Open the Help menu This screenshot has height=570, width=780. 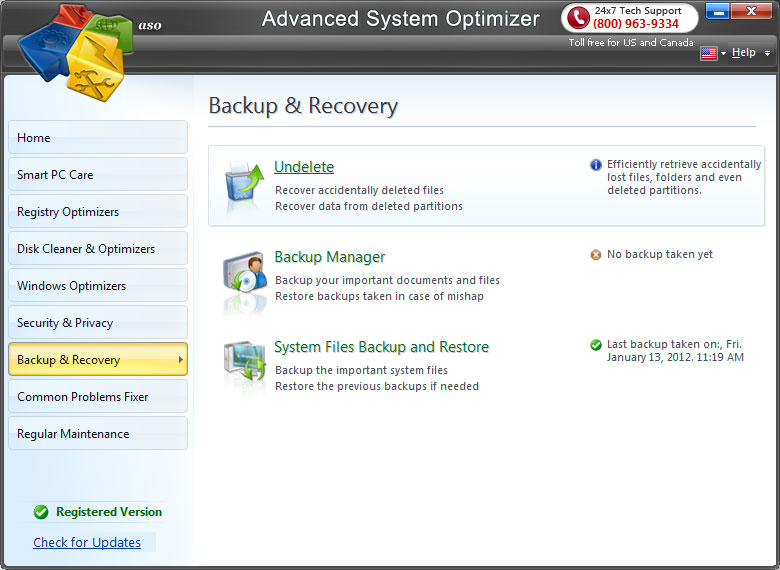[744, 52]
